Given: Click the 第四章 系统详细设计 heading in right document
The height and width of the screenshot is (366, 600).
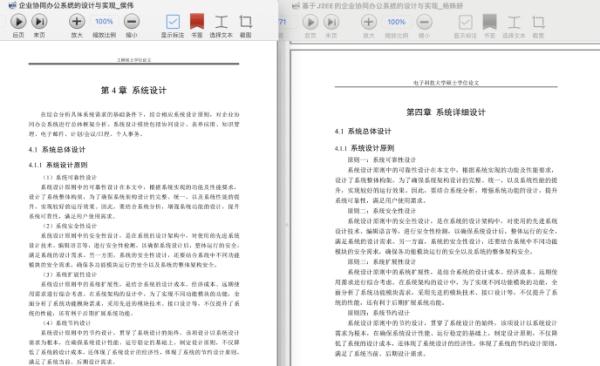Looking at the screenshot, I should point(446,112).
